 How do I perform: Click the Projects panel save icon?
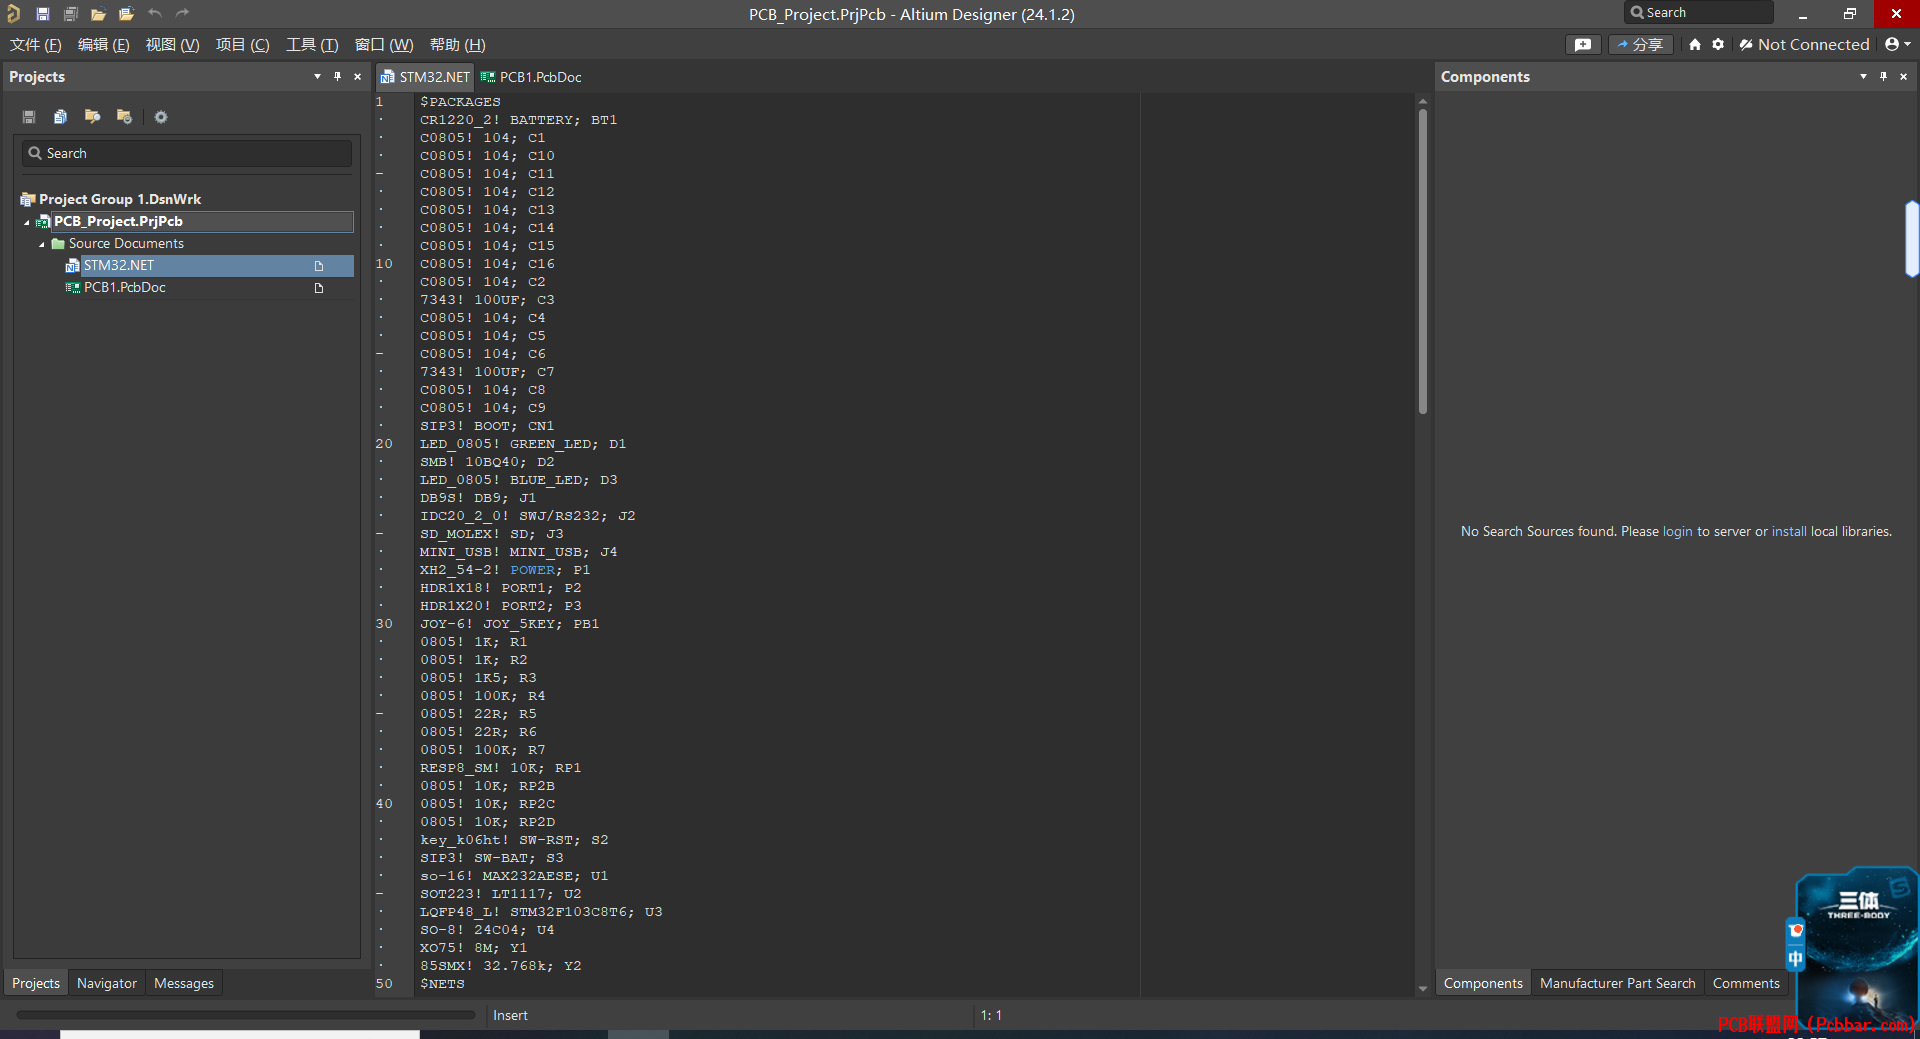click(29, 117)
